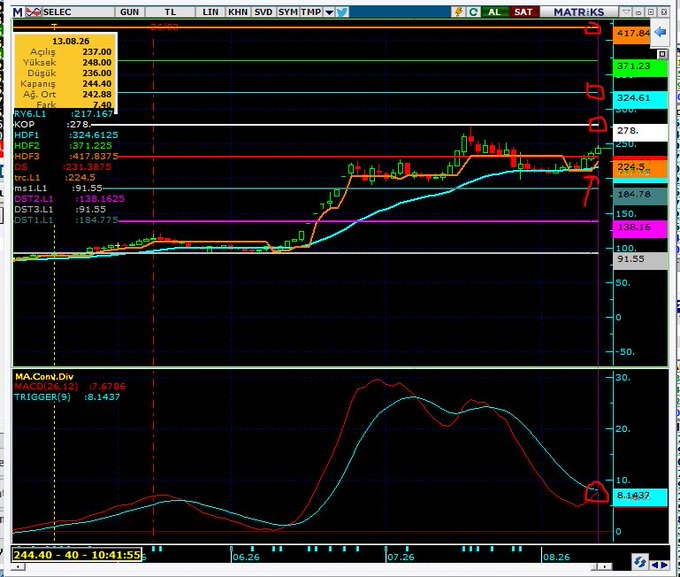This screenshot has height=577, width=680.
Task: Click the DST1.L1 indicator label
Action: click(33, 220)
